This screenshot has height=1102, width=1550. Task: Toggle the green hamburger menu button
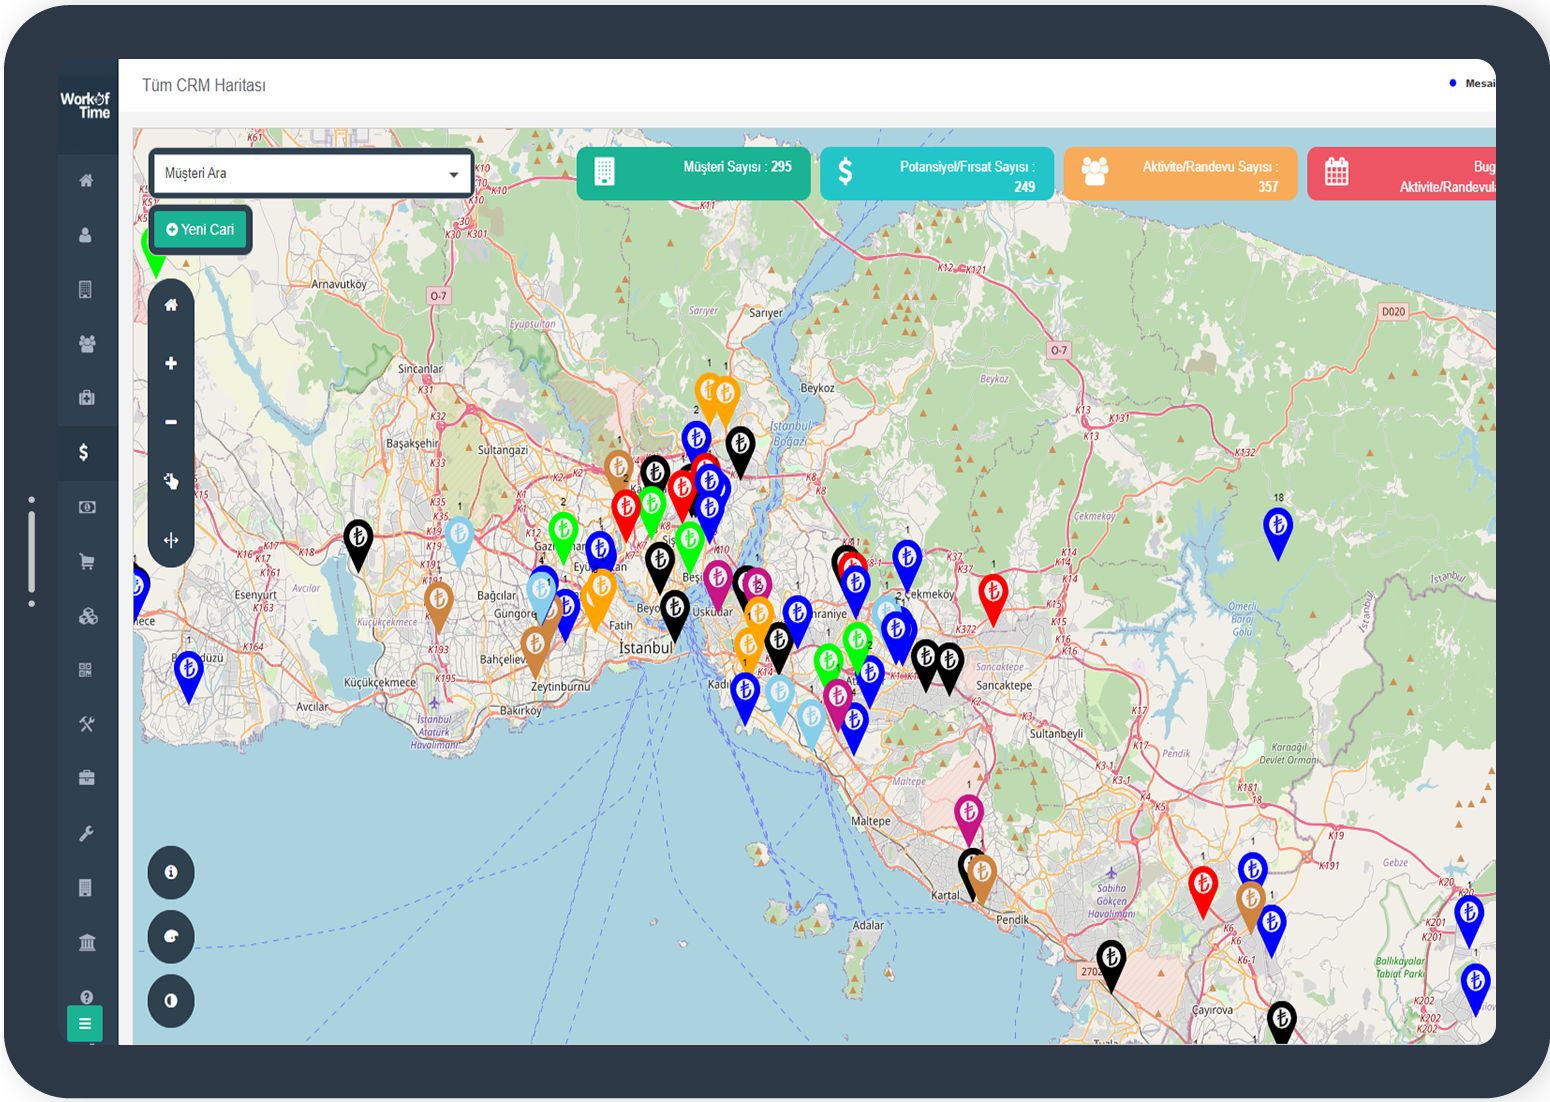pos(85,1023)
